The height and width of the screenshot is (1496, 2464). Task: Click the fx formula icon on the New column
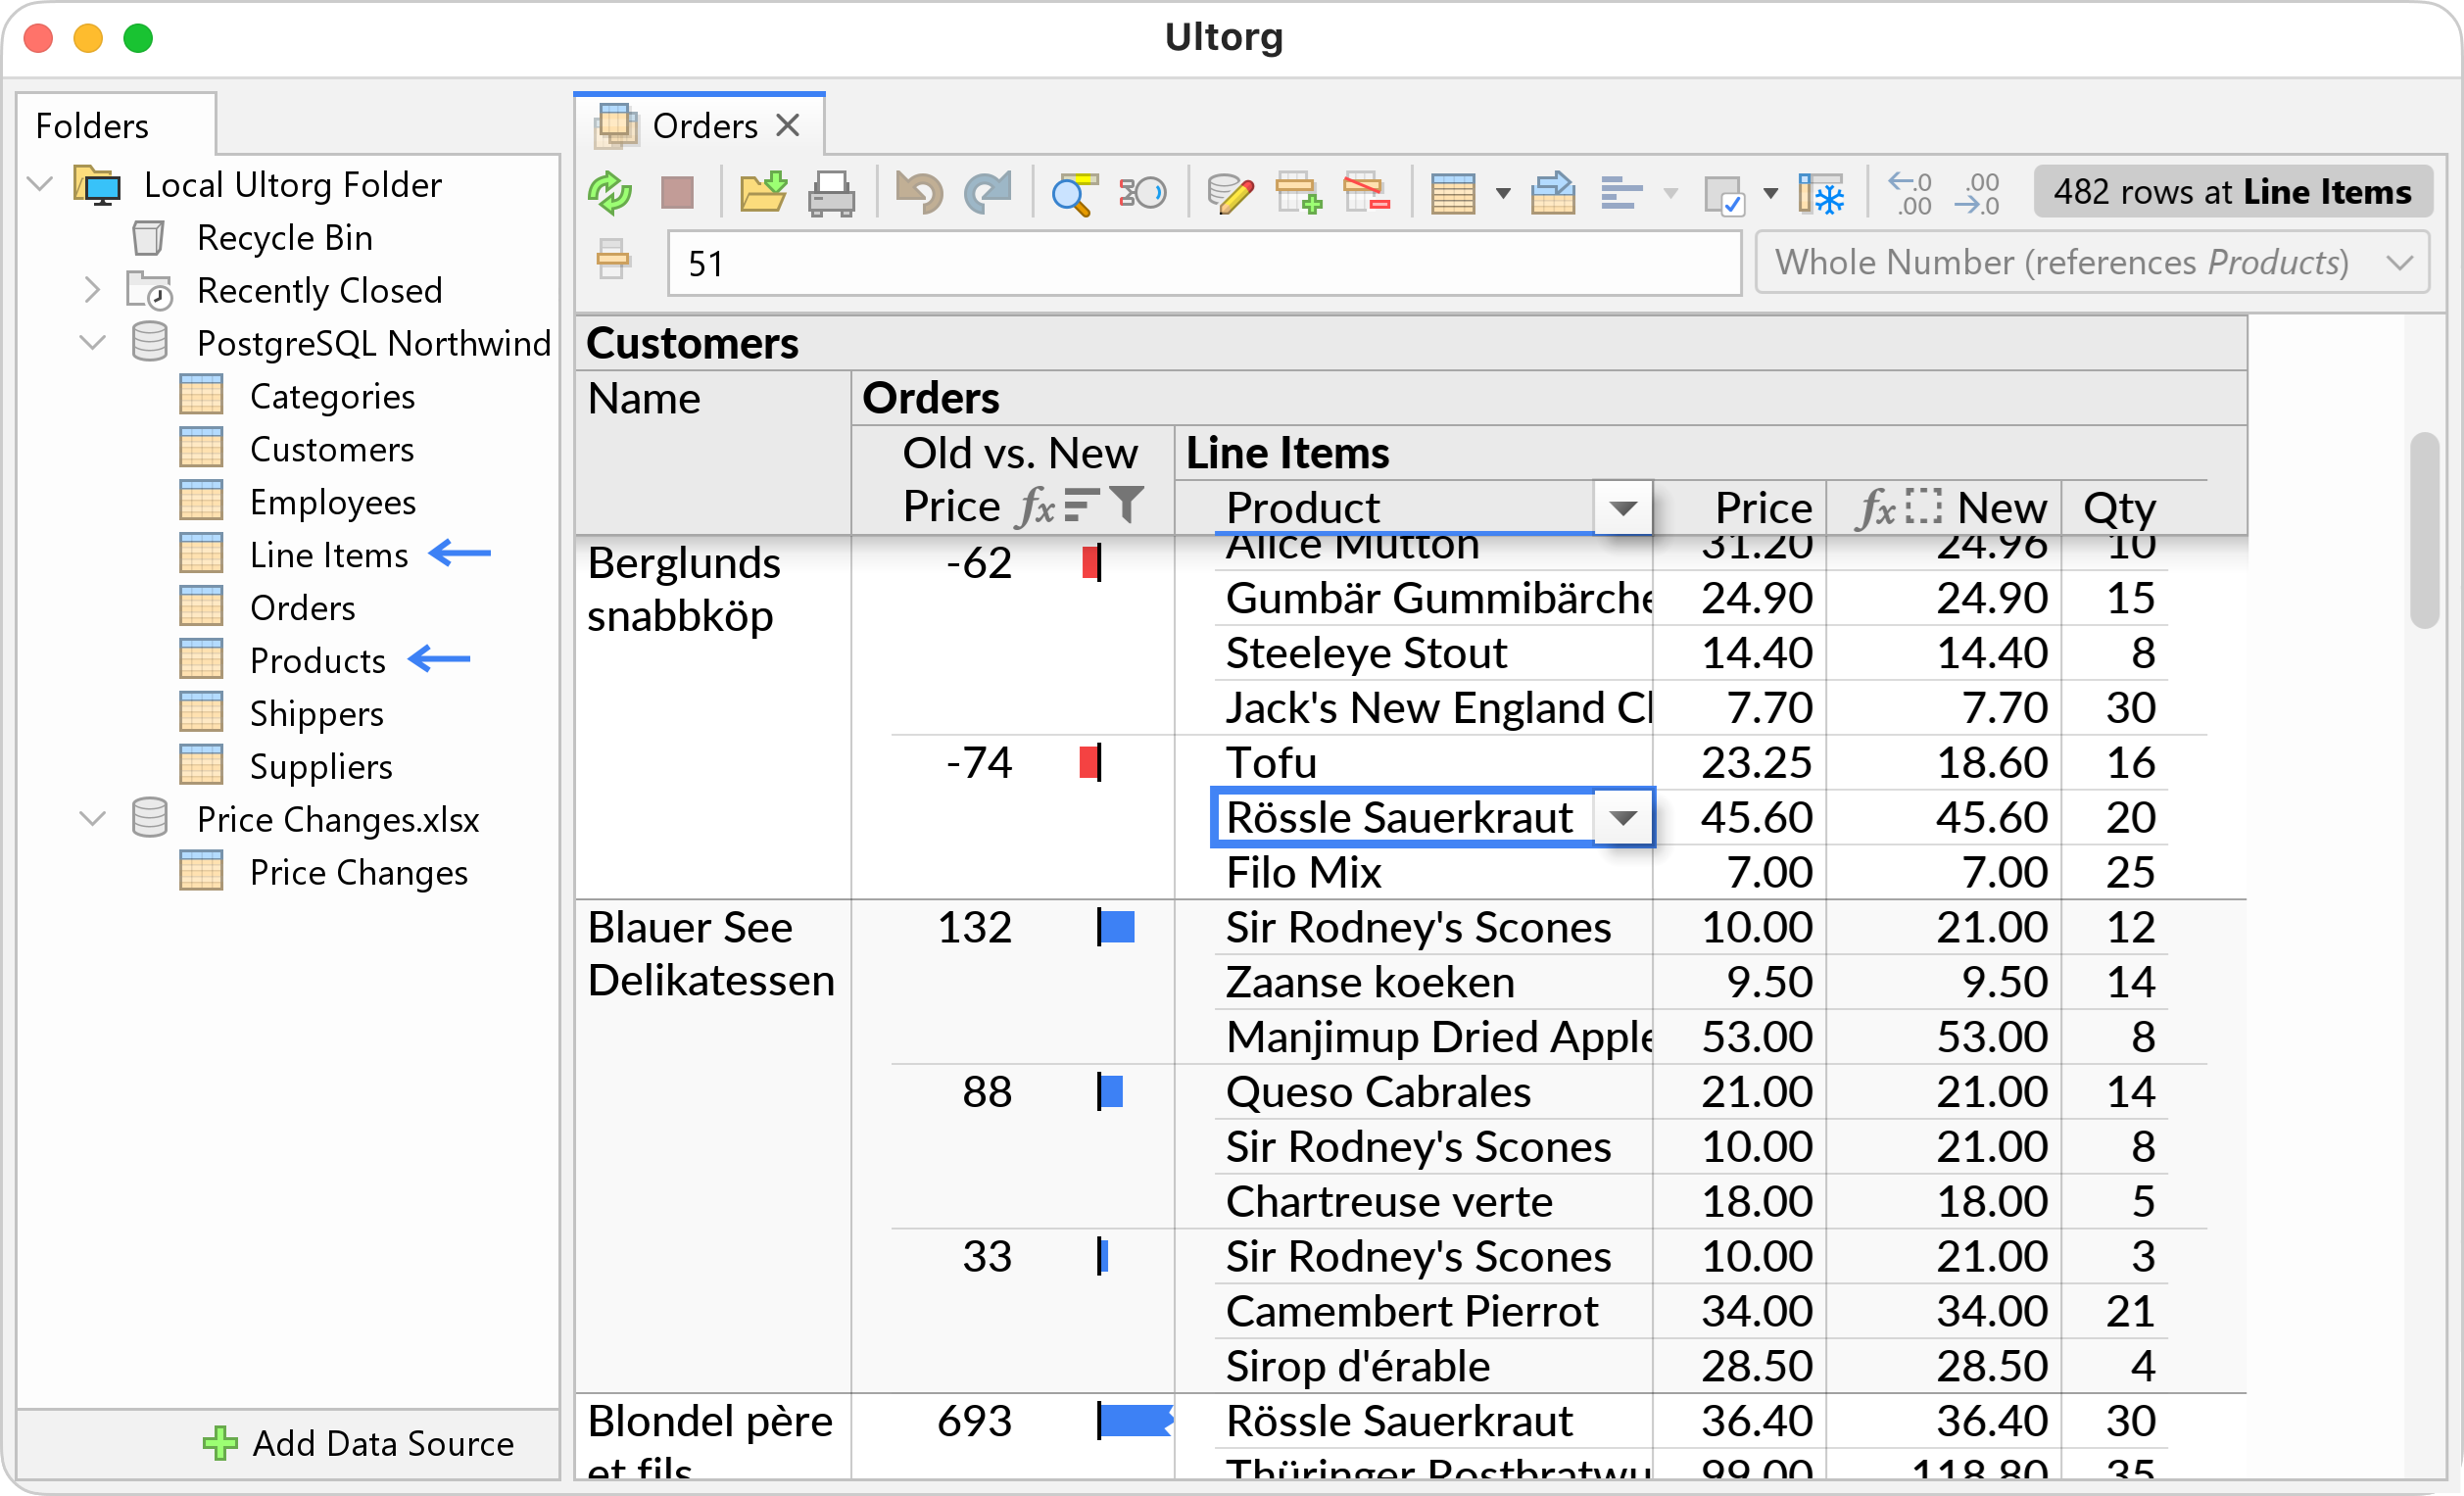(1878, 507)
